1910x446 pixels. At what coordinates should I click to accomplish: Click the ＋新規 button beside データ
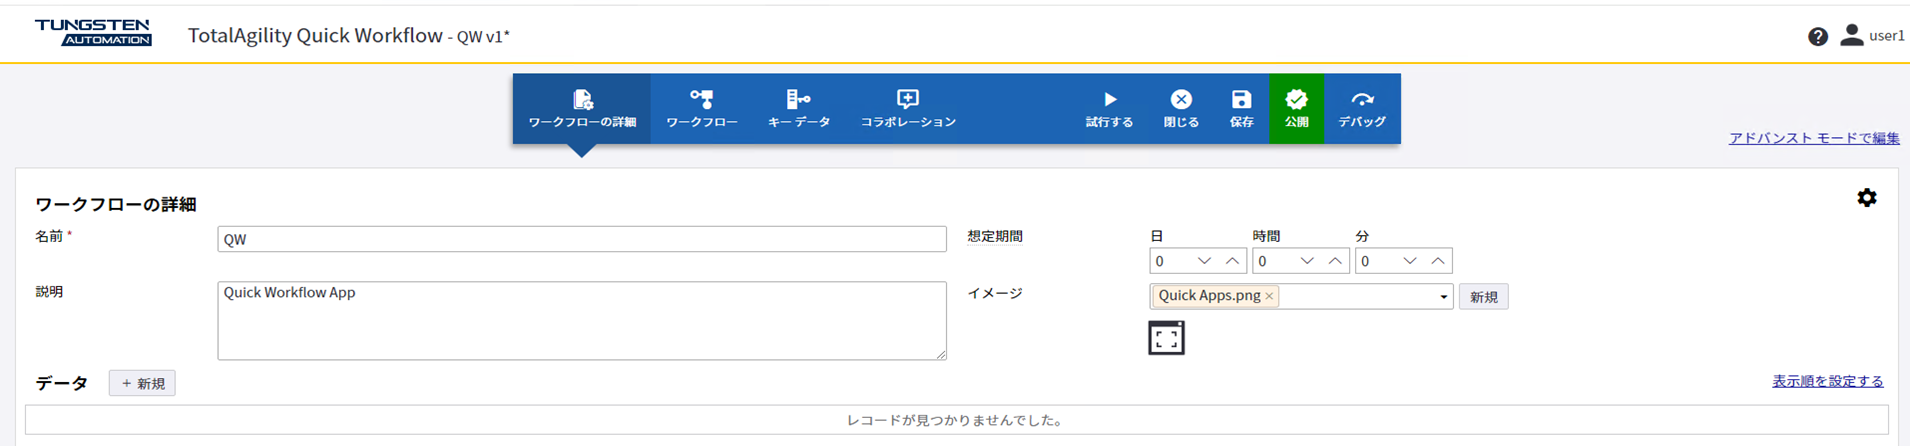tap(142, 383)
